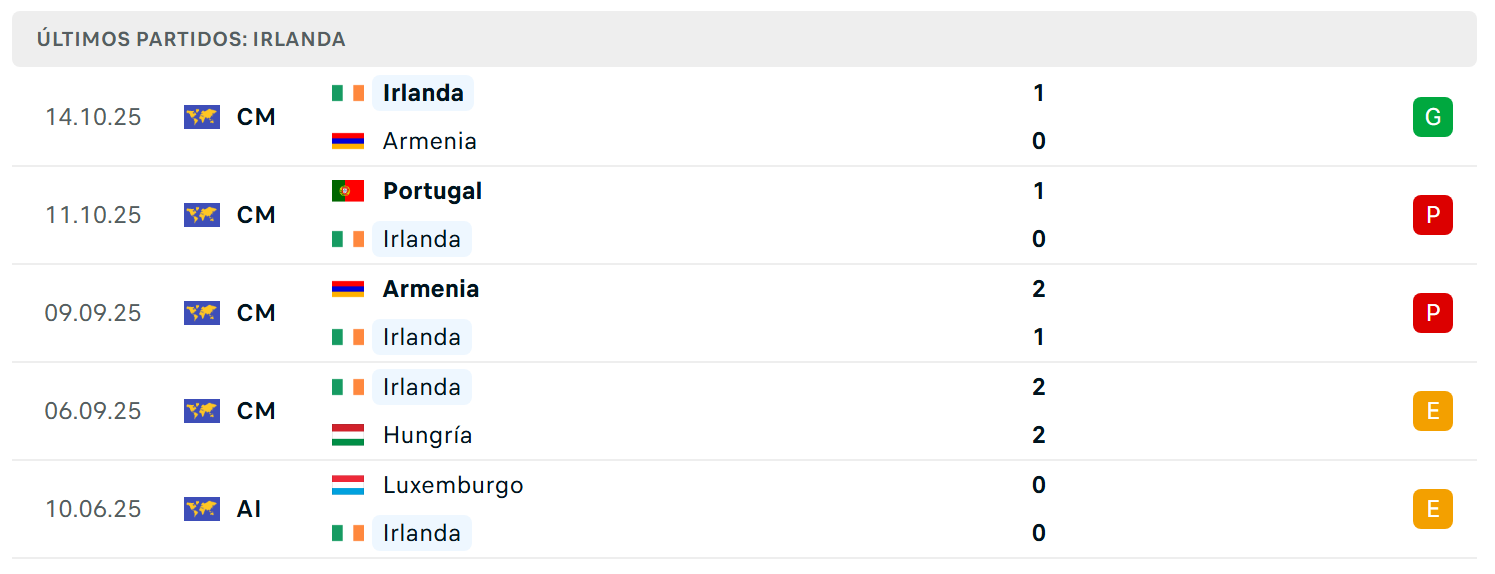1495x574 pixels.
Task: Click the Últimos Partidos: Irlanda header
Action: click(x=191, y=39)
